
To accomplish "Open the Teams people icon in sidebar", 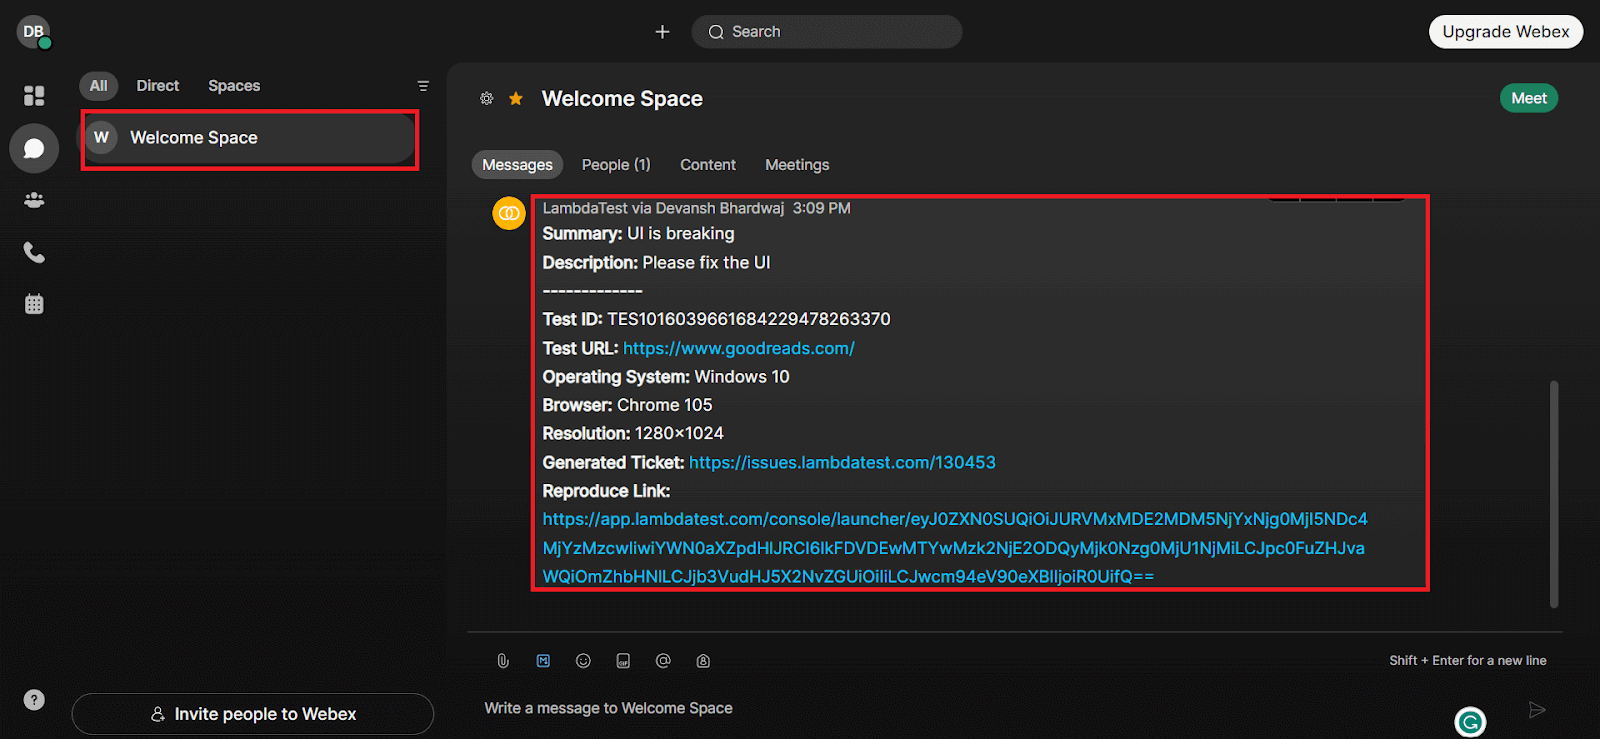I will (34, 200).
